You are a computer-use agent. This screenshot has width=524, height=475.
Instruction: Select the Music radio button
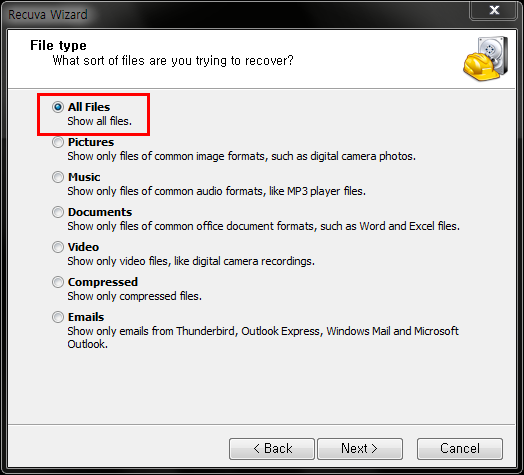coord(58,177)
